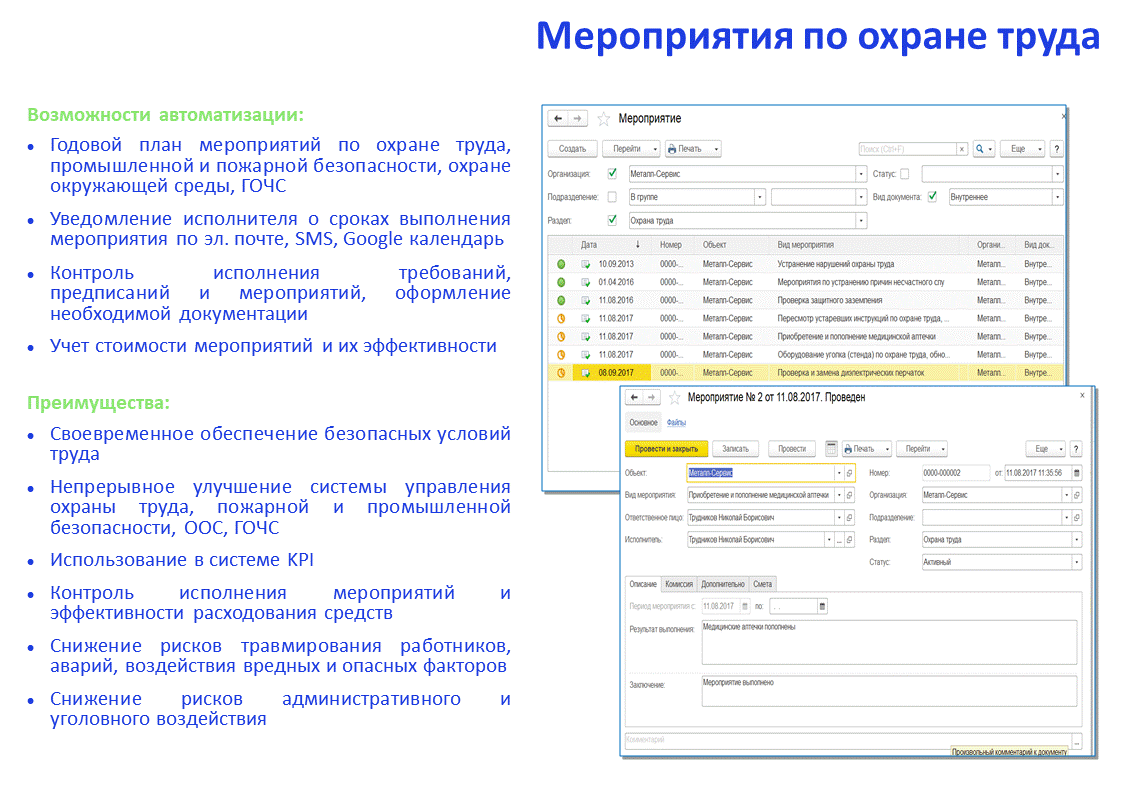Open Печать dropdown in list toolbar

[x=693, y=149]
